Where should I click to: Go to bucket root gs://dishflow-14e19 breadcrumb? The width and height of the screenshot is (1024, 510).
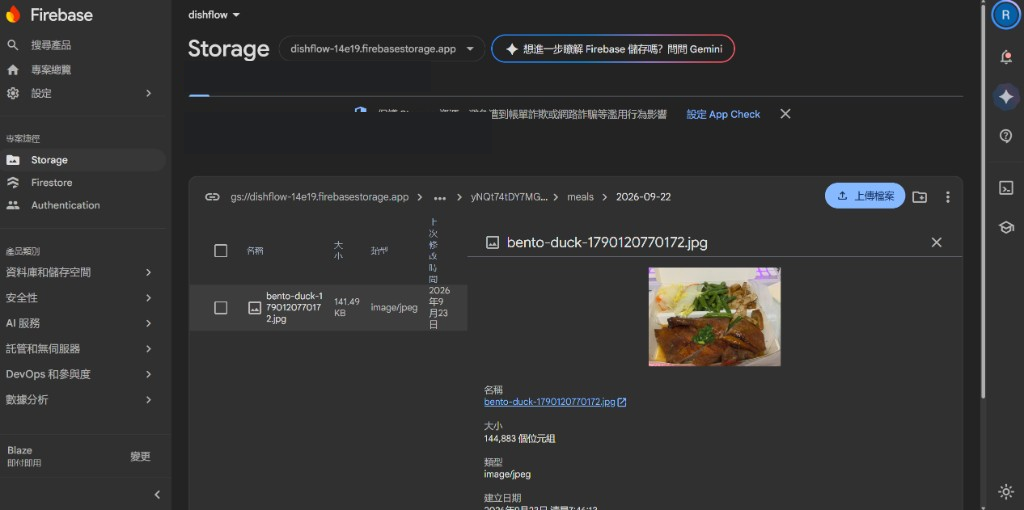tap(320, 197)
